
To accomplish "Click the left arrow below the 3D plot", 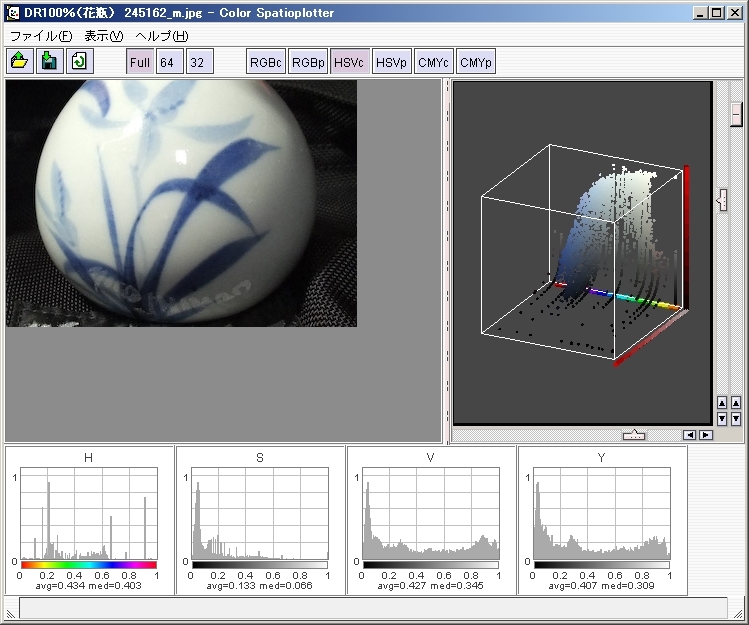I will click(x=690, y=435).
